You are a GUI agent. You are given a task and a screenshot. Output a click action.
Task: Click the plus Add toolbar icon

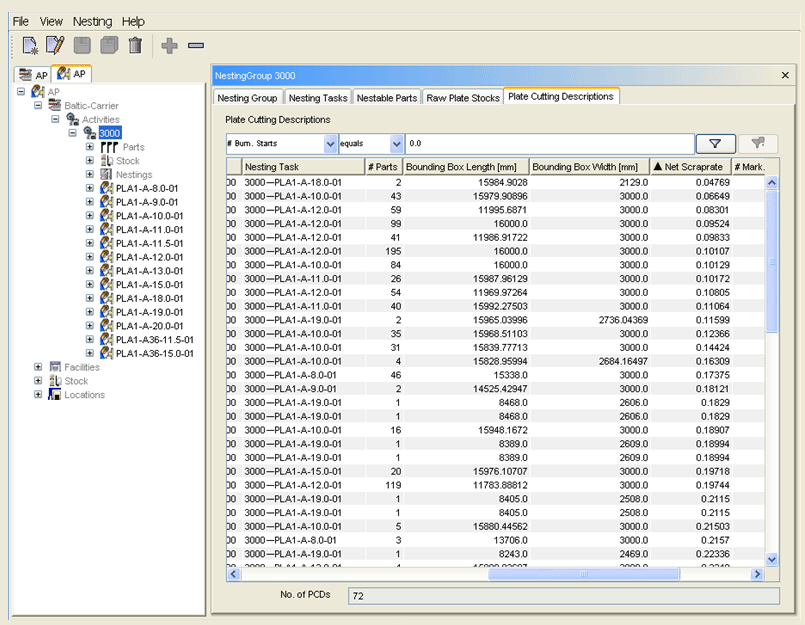(169, 46)
